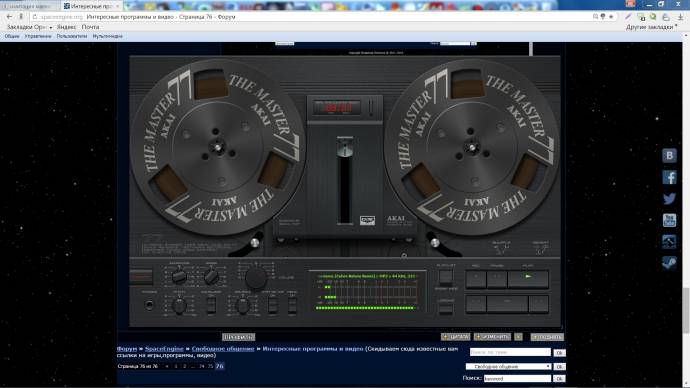
Task: Open the Яндекс bookmark
Action: point(66,27)
